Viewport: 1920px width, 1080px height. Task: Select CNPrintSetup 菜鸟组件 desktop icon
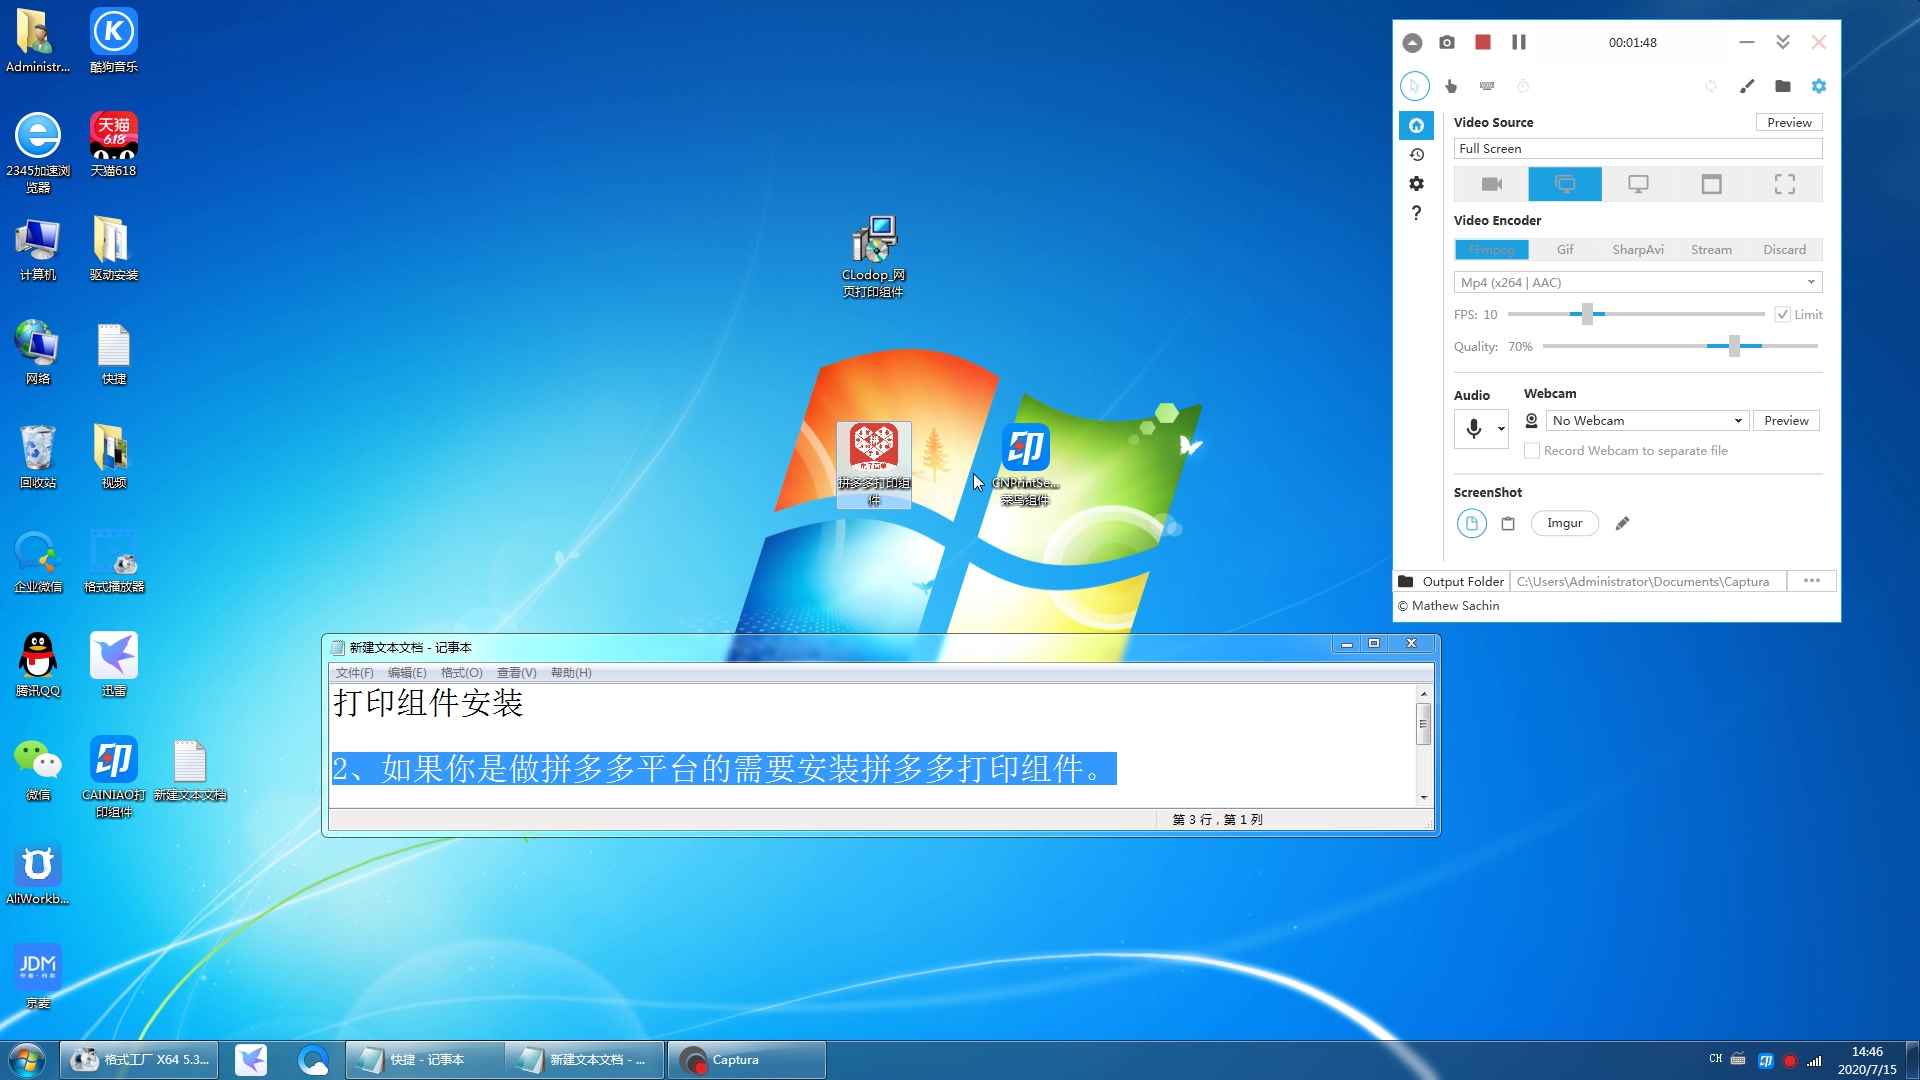click(1025, 464)
